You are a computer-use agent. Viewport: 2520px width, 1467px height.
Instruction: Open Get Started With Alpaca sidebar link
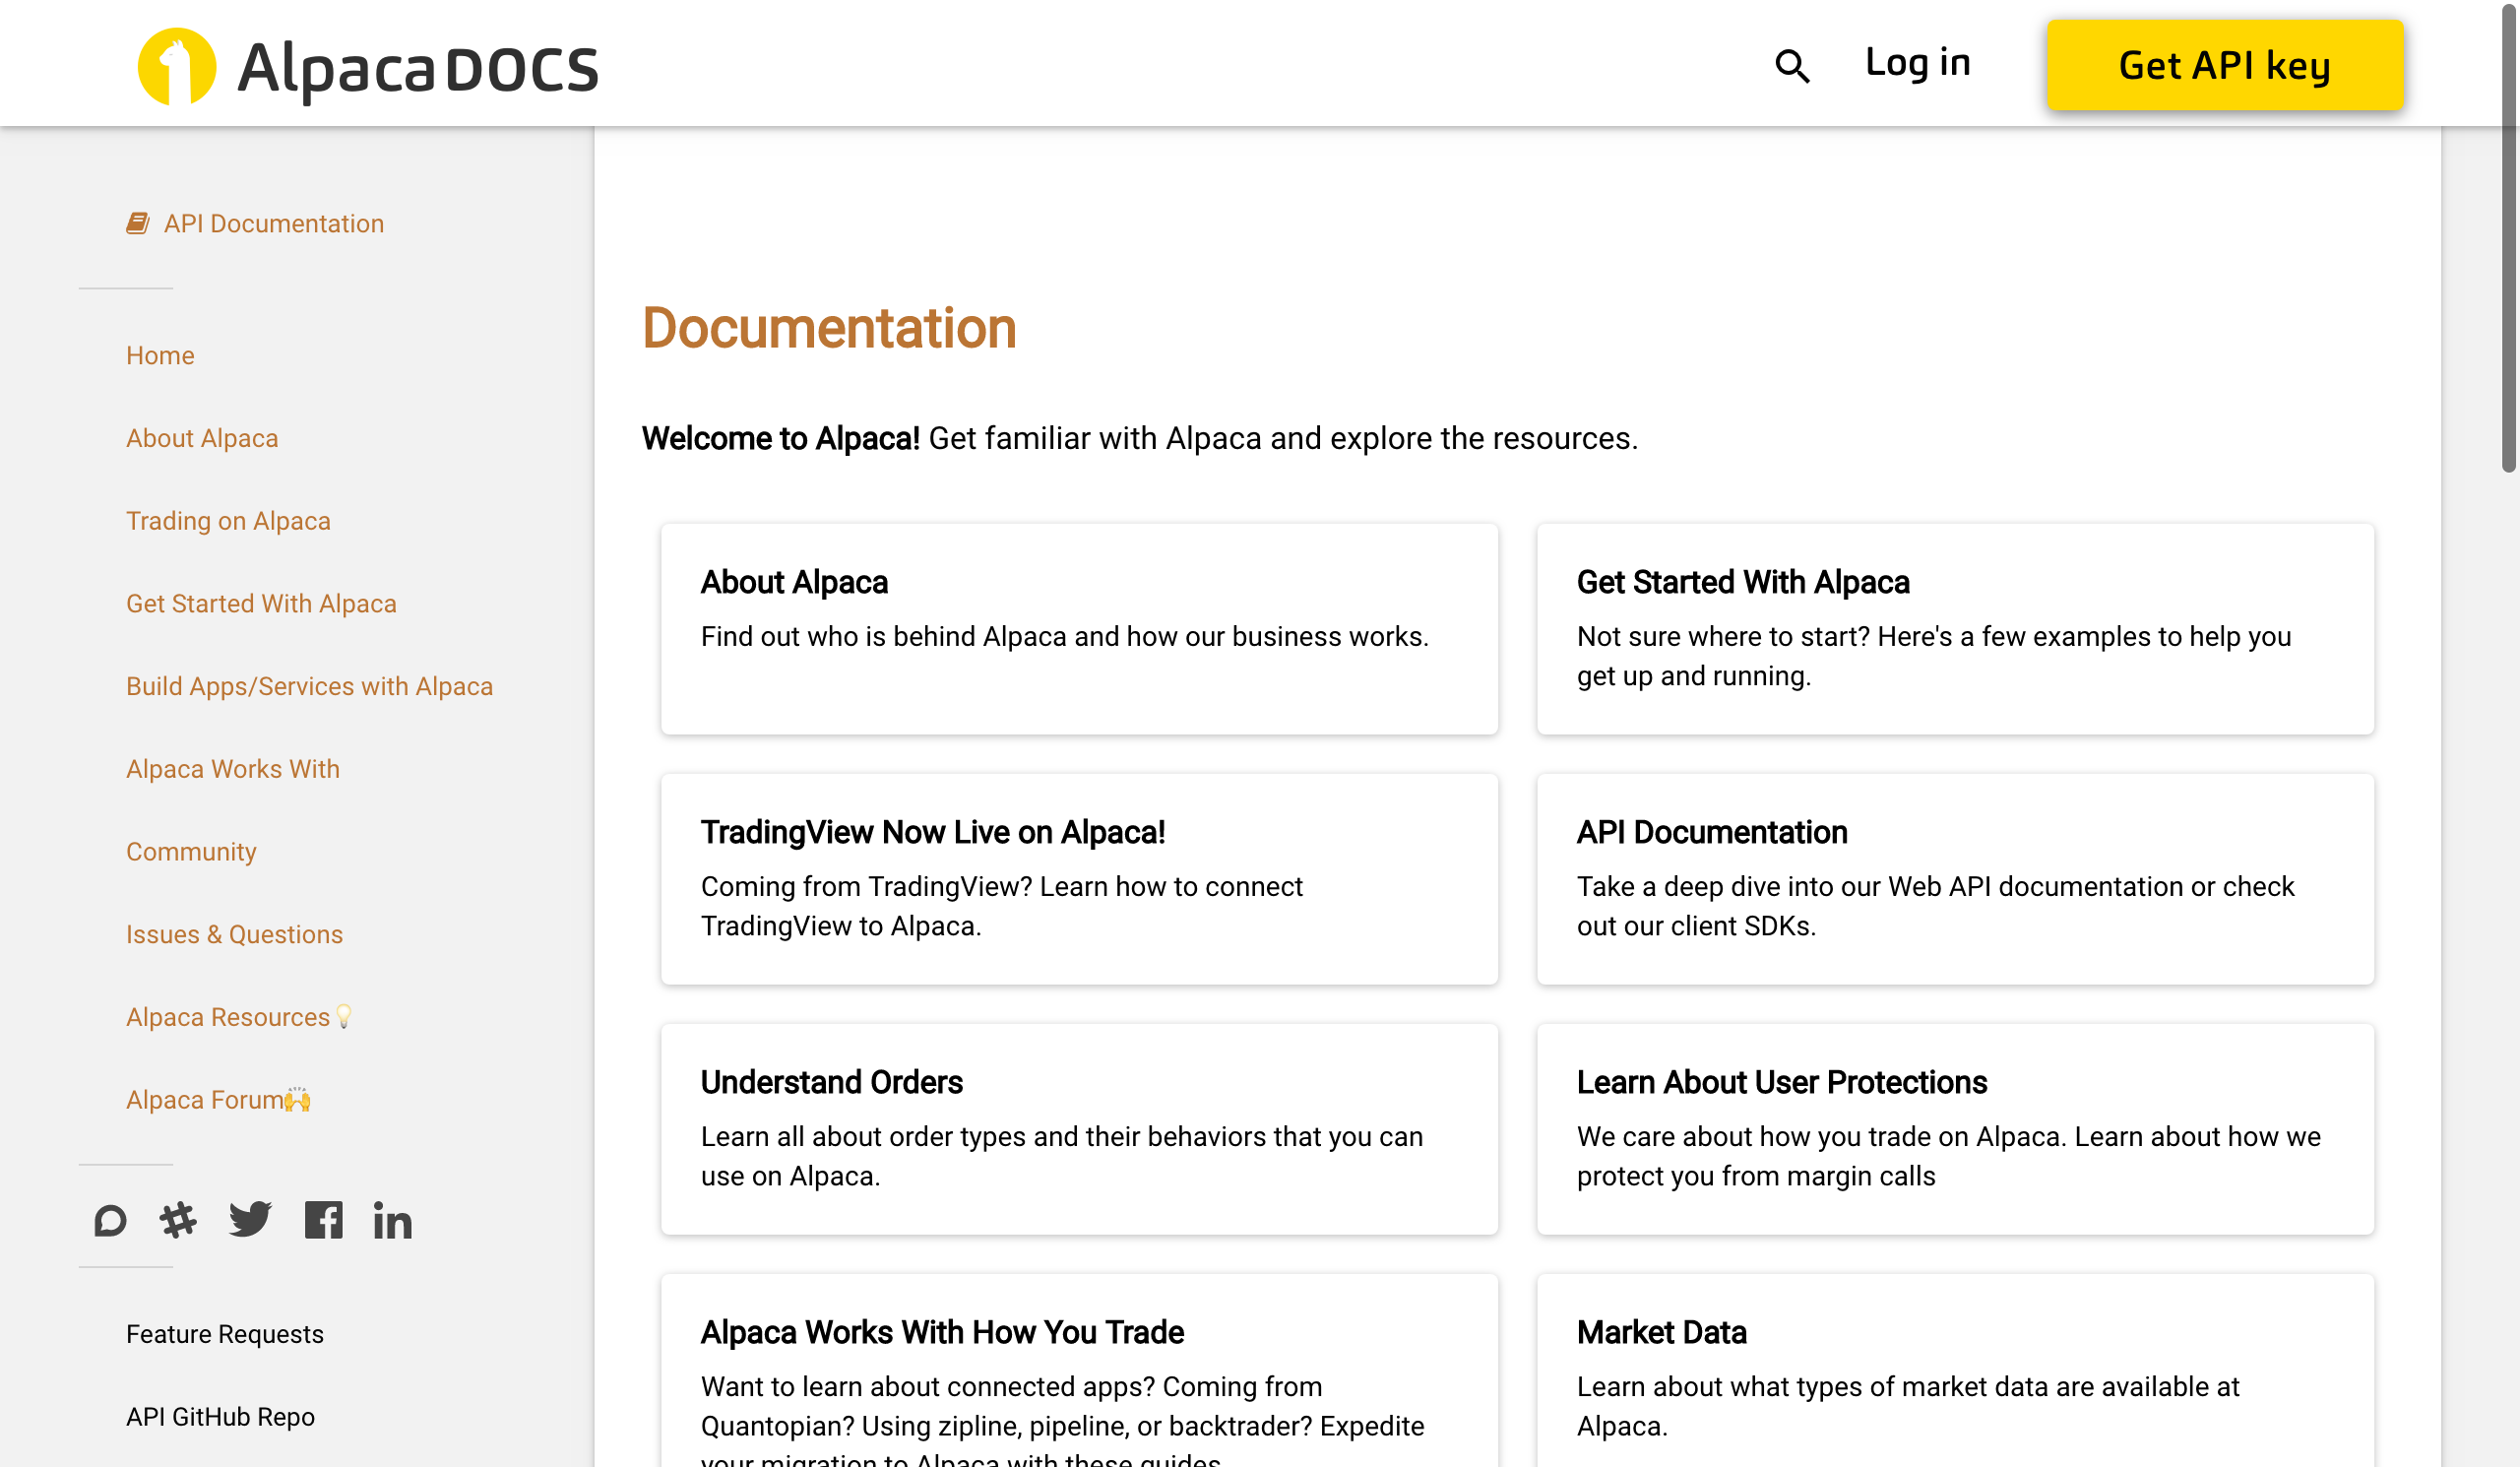(x=261, y=603)
